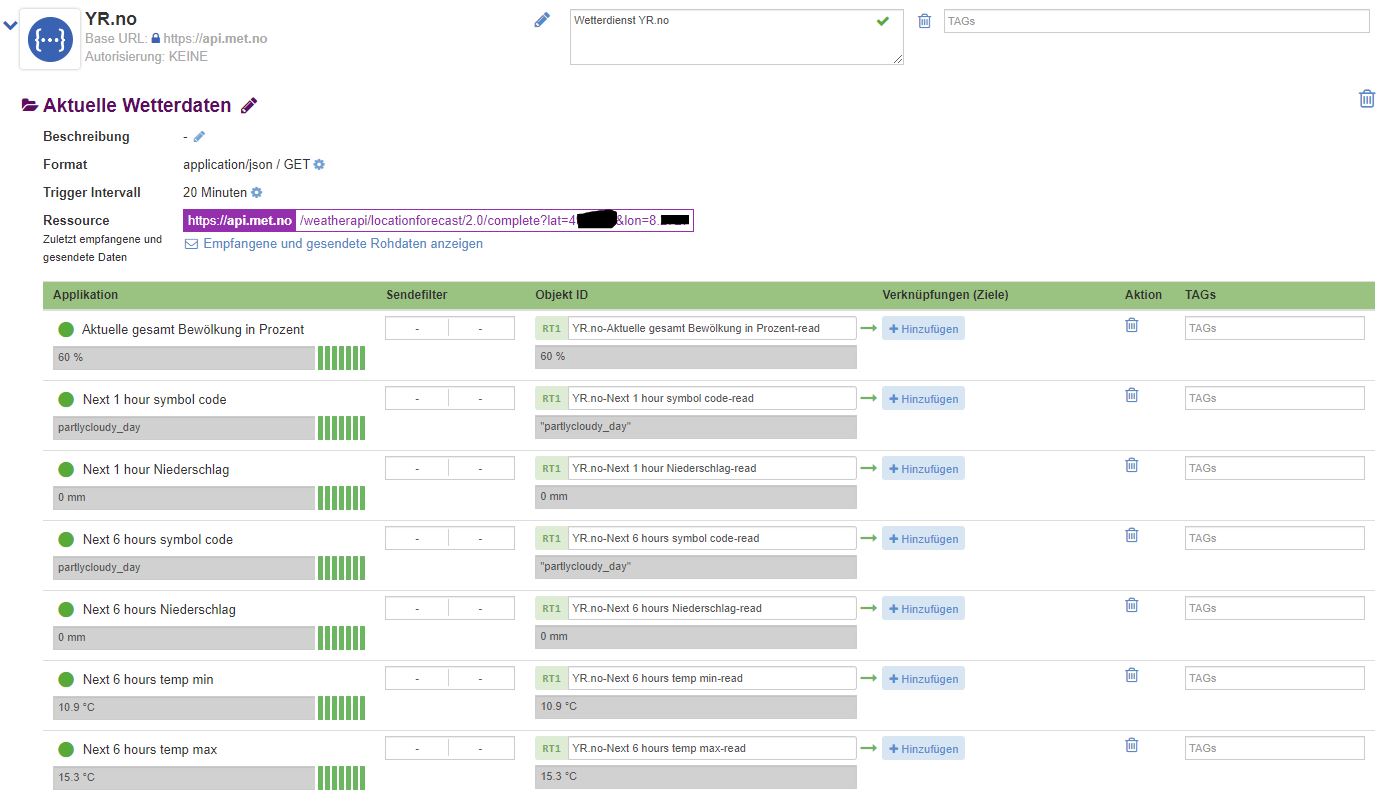The image size is (1380, 805).
Task: Delete the Next 6 hours temp max row
Action: point(1132,745)
